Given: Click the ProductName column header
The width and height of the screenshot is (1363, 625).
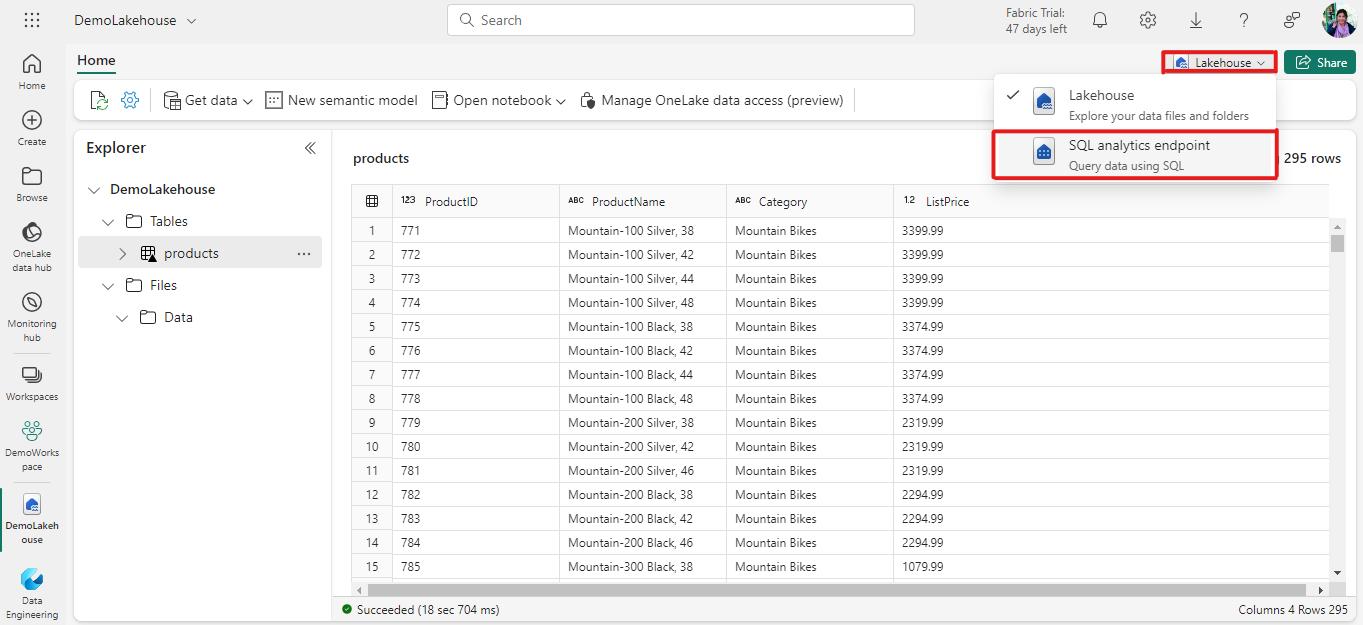Looking at the screenshot, I should click(x=643, y=201).
